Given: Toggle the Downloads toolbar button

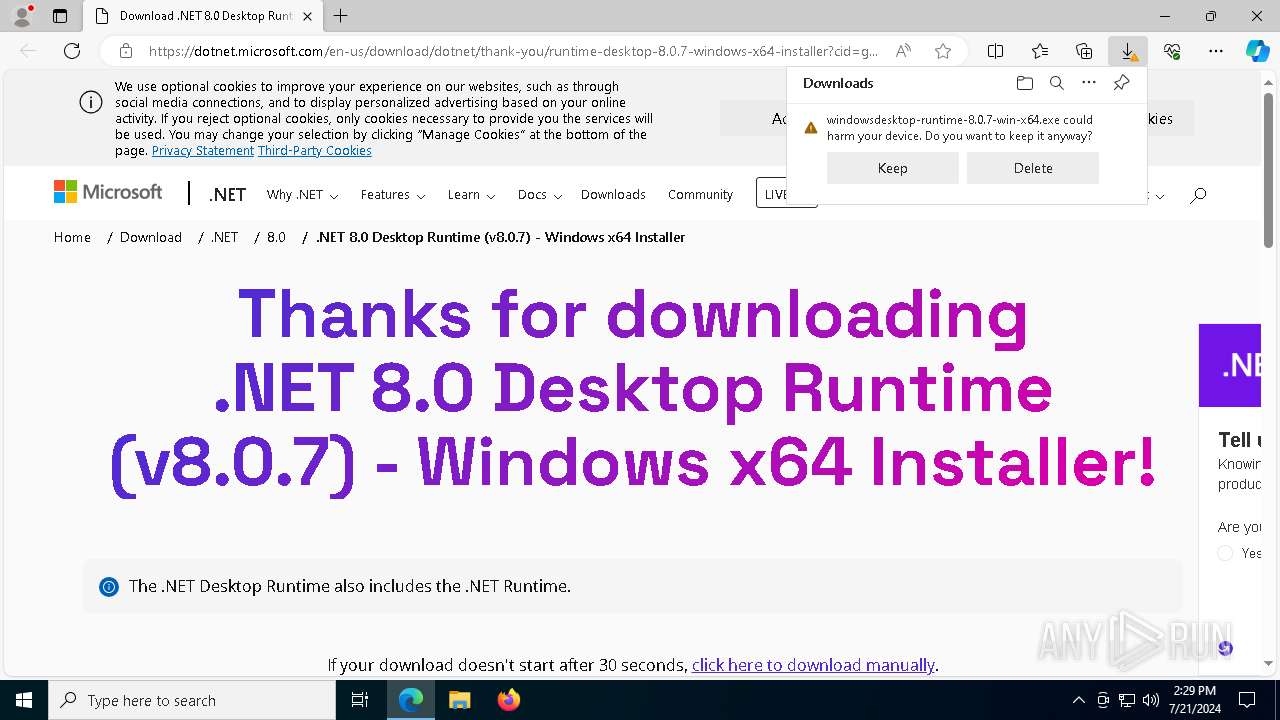Looking at the screenshot, I should (x=1128, y=51).
